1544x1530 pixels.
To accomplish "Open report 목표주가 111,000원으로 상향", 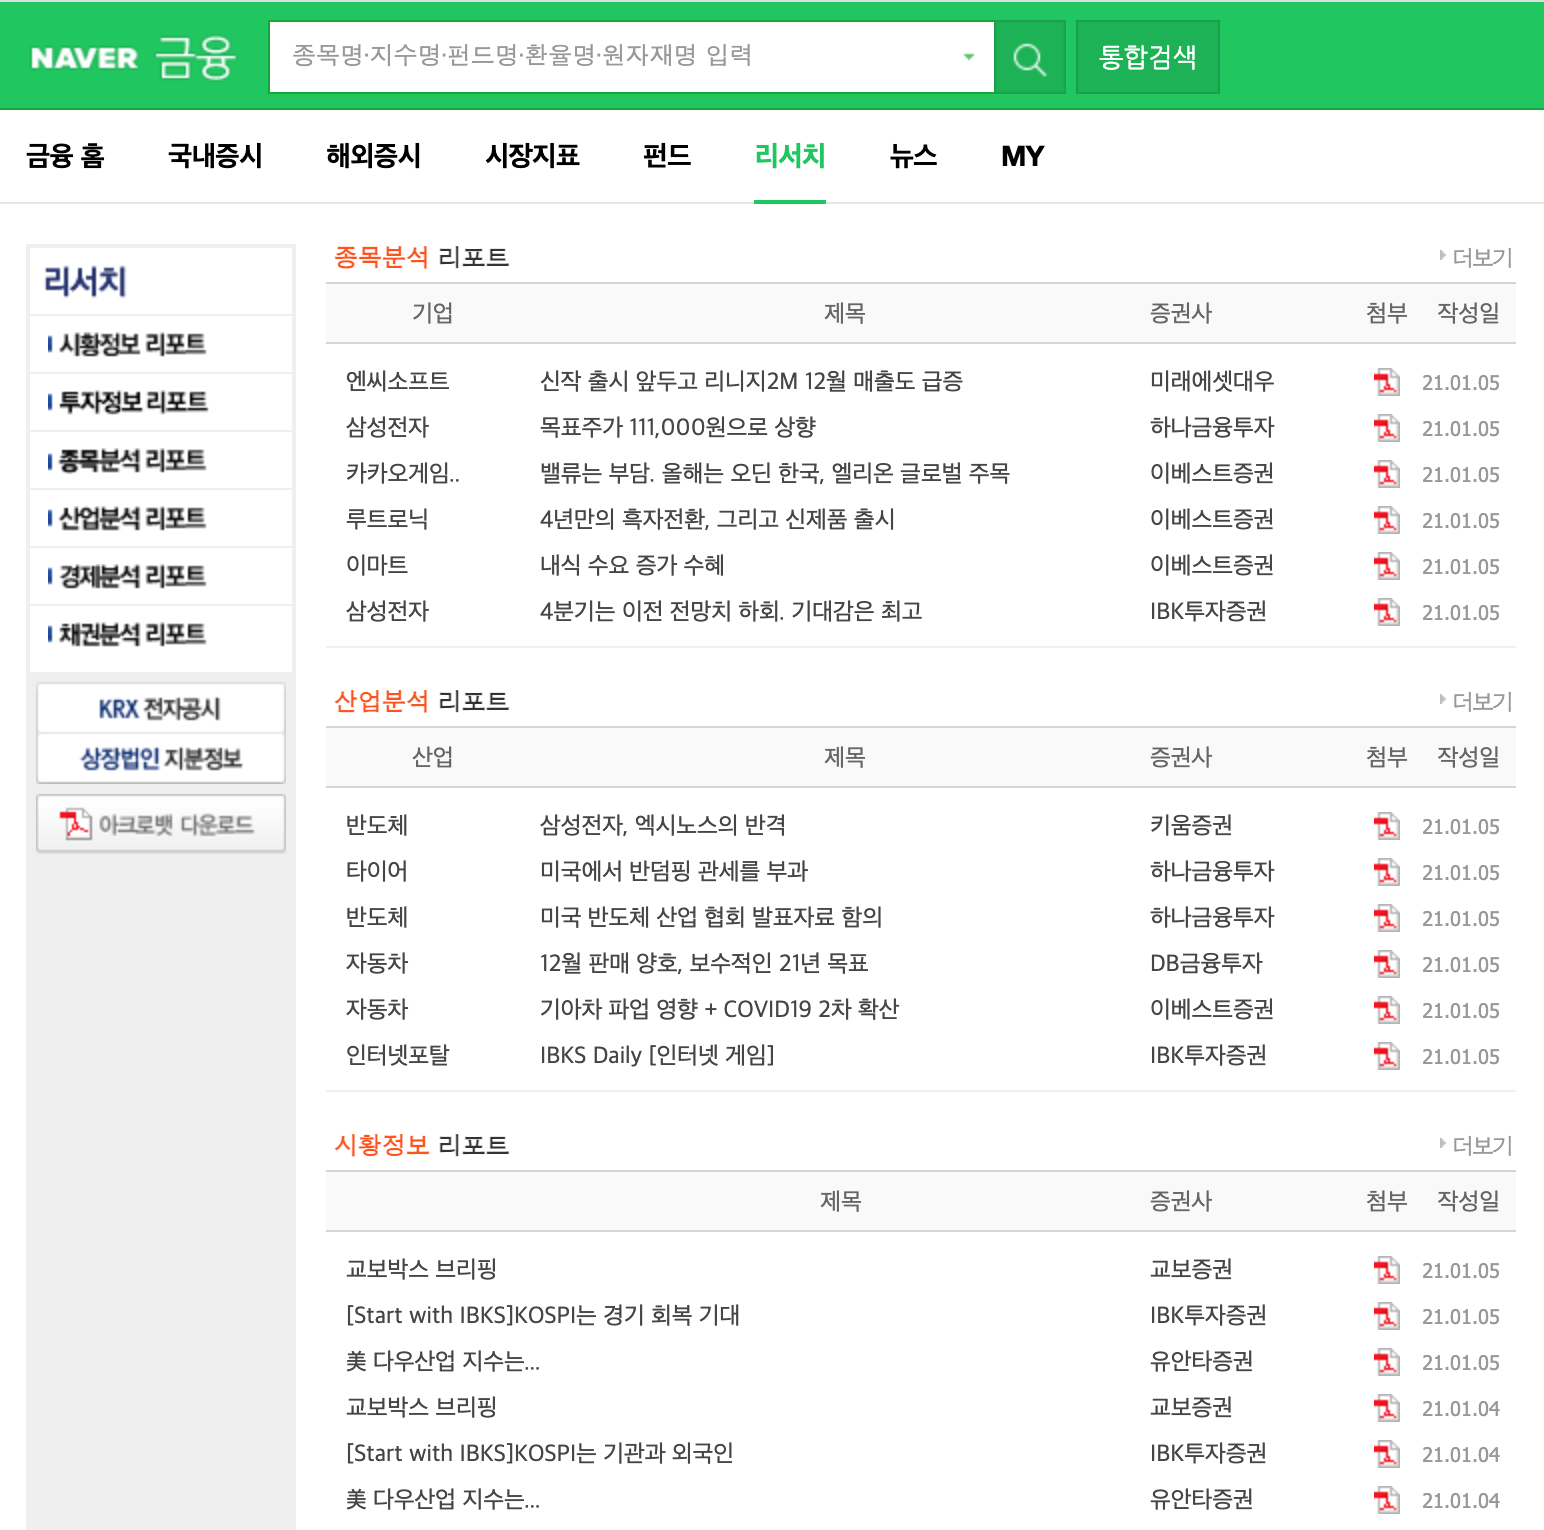I will click(x=678, y=427).
